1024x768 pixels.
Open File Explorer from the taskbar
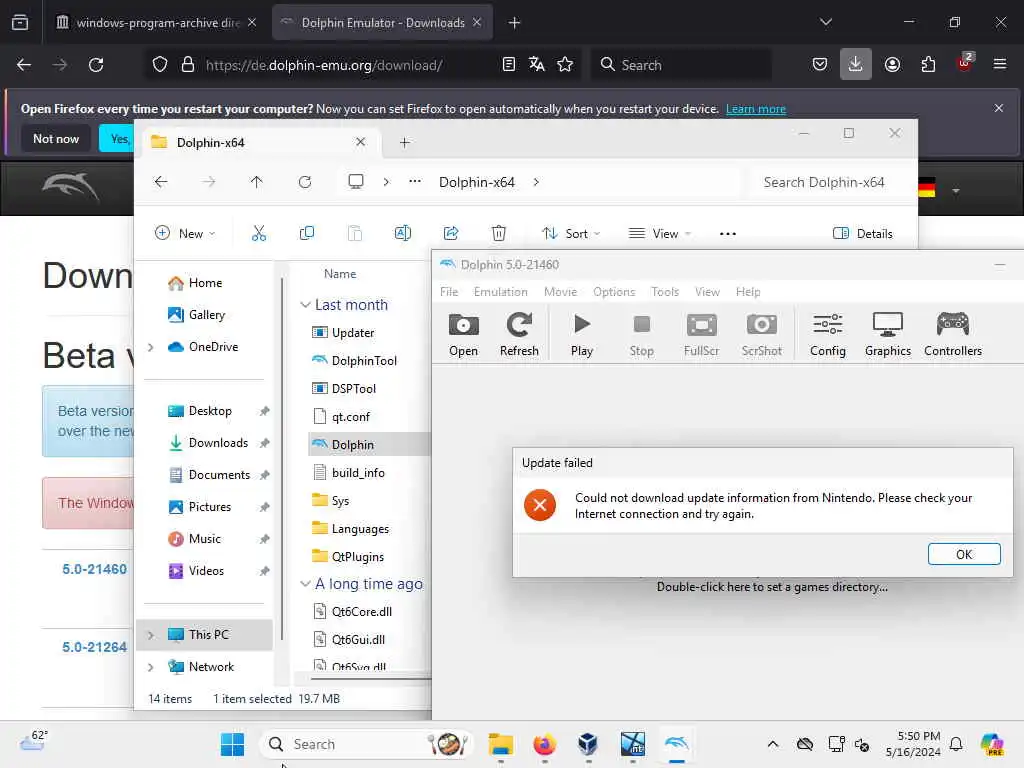(x=501, y=744)
